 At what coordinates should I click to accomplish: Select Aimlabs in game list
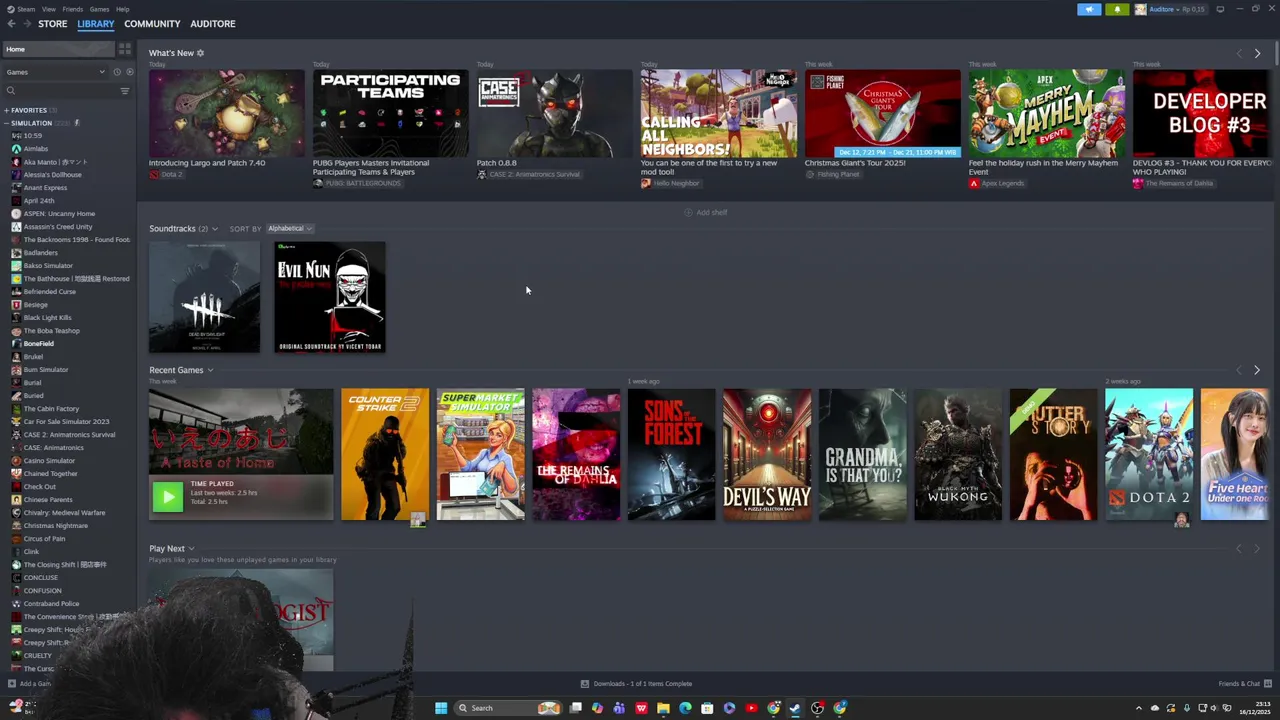tap(36, 149)
